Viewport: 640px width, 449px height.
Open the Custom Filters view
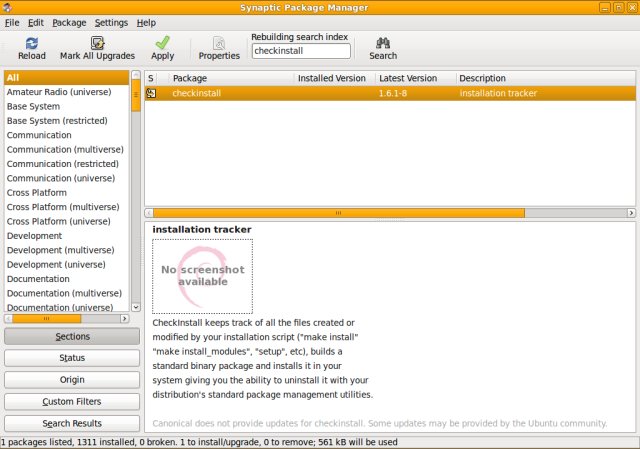pos(72,402)
